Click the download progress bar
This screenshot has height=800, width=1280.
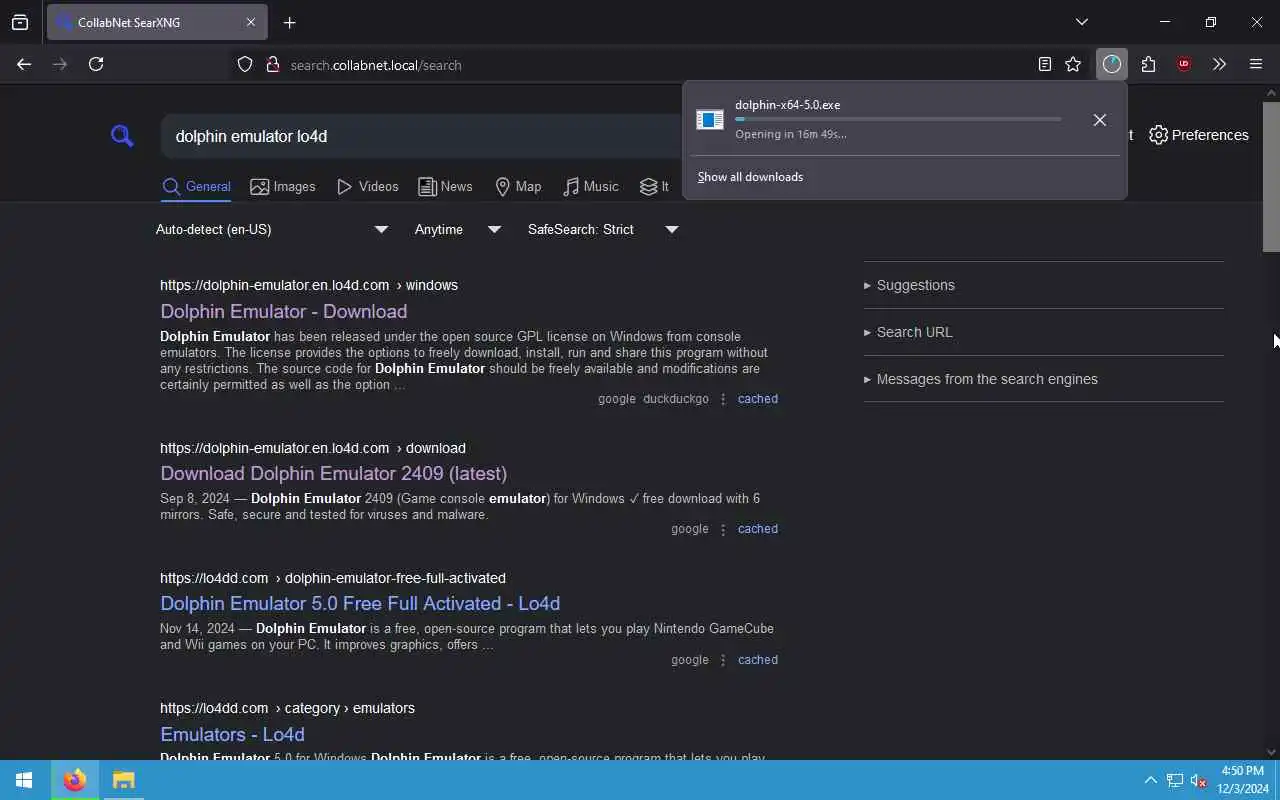pyautogui.click(x=898, y=119)
